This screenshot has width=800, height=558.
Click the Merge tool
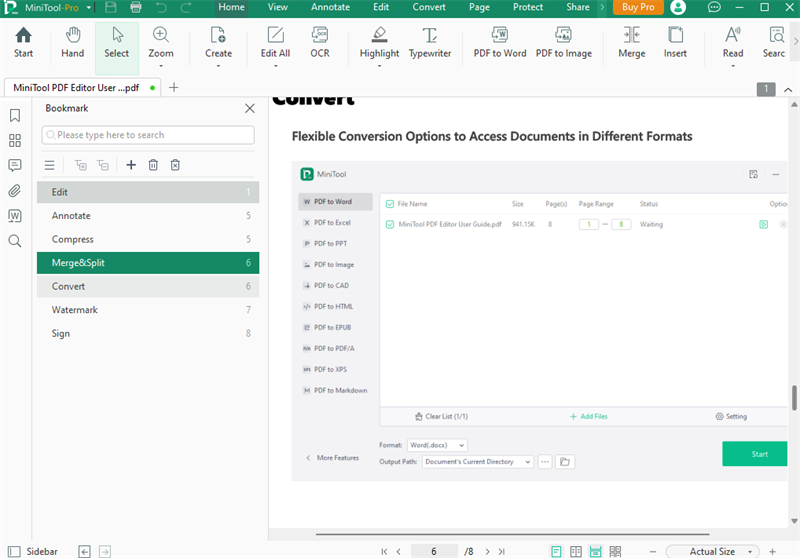pos(632,43)
